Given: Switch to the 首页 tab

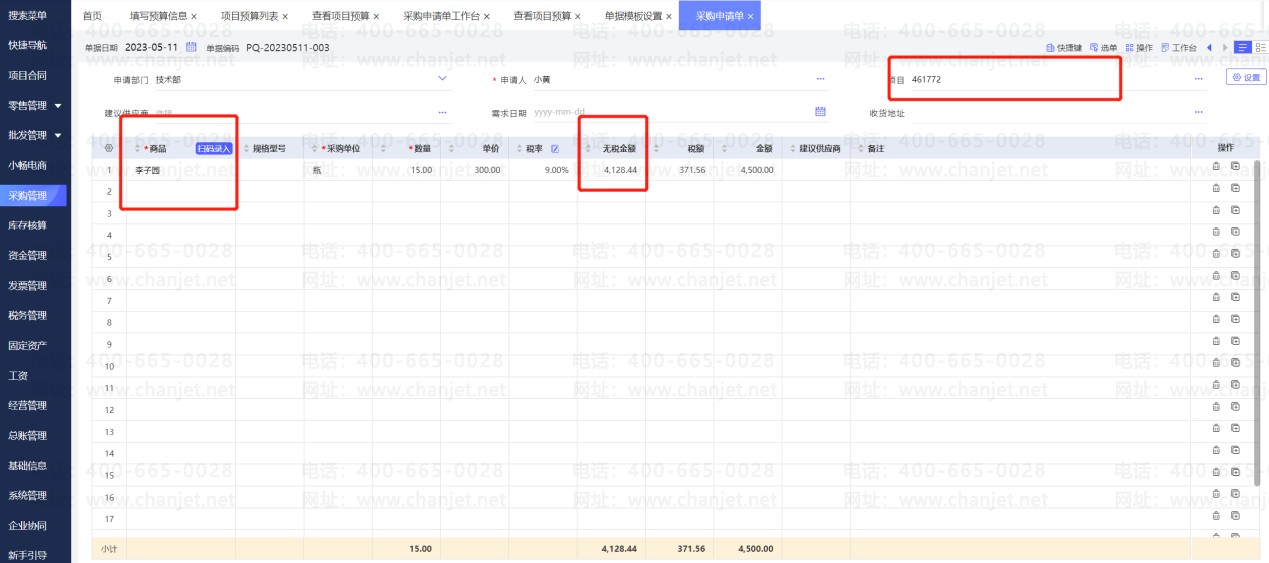Looking at the screenshot, I should pyautogui.click(x=92, y=16).
